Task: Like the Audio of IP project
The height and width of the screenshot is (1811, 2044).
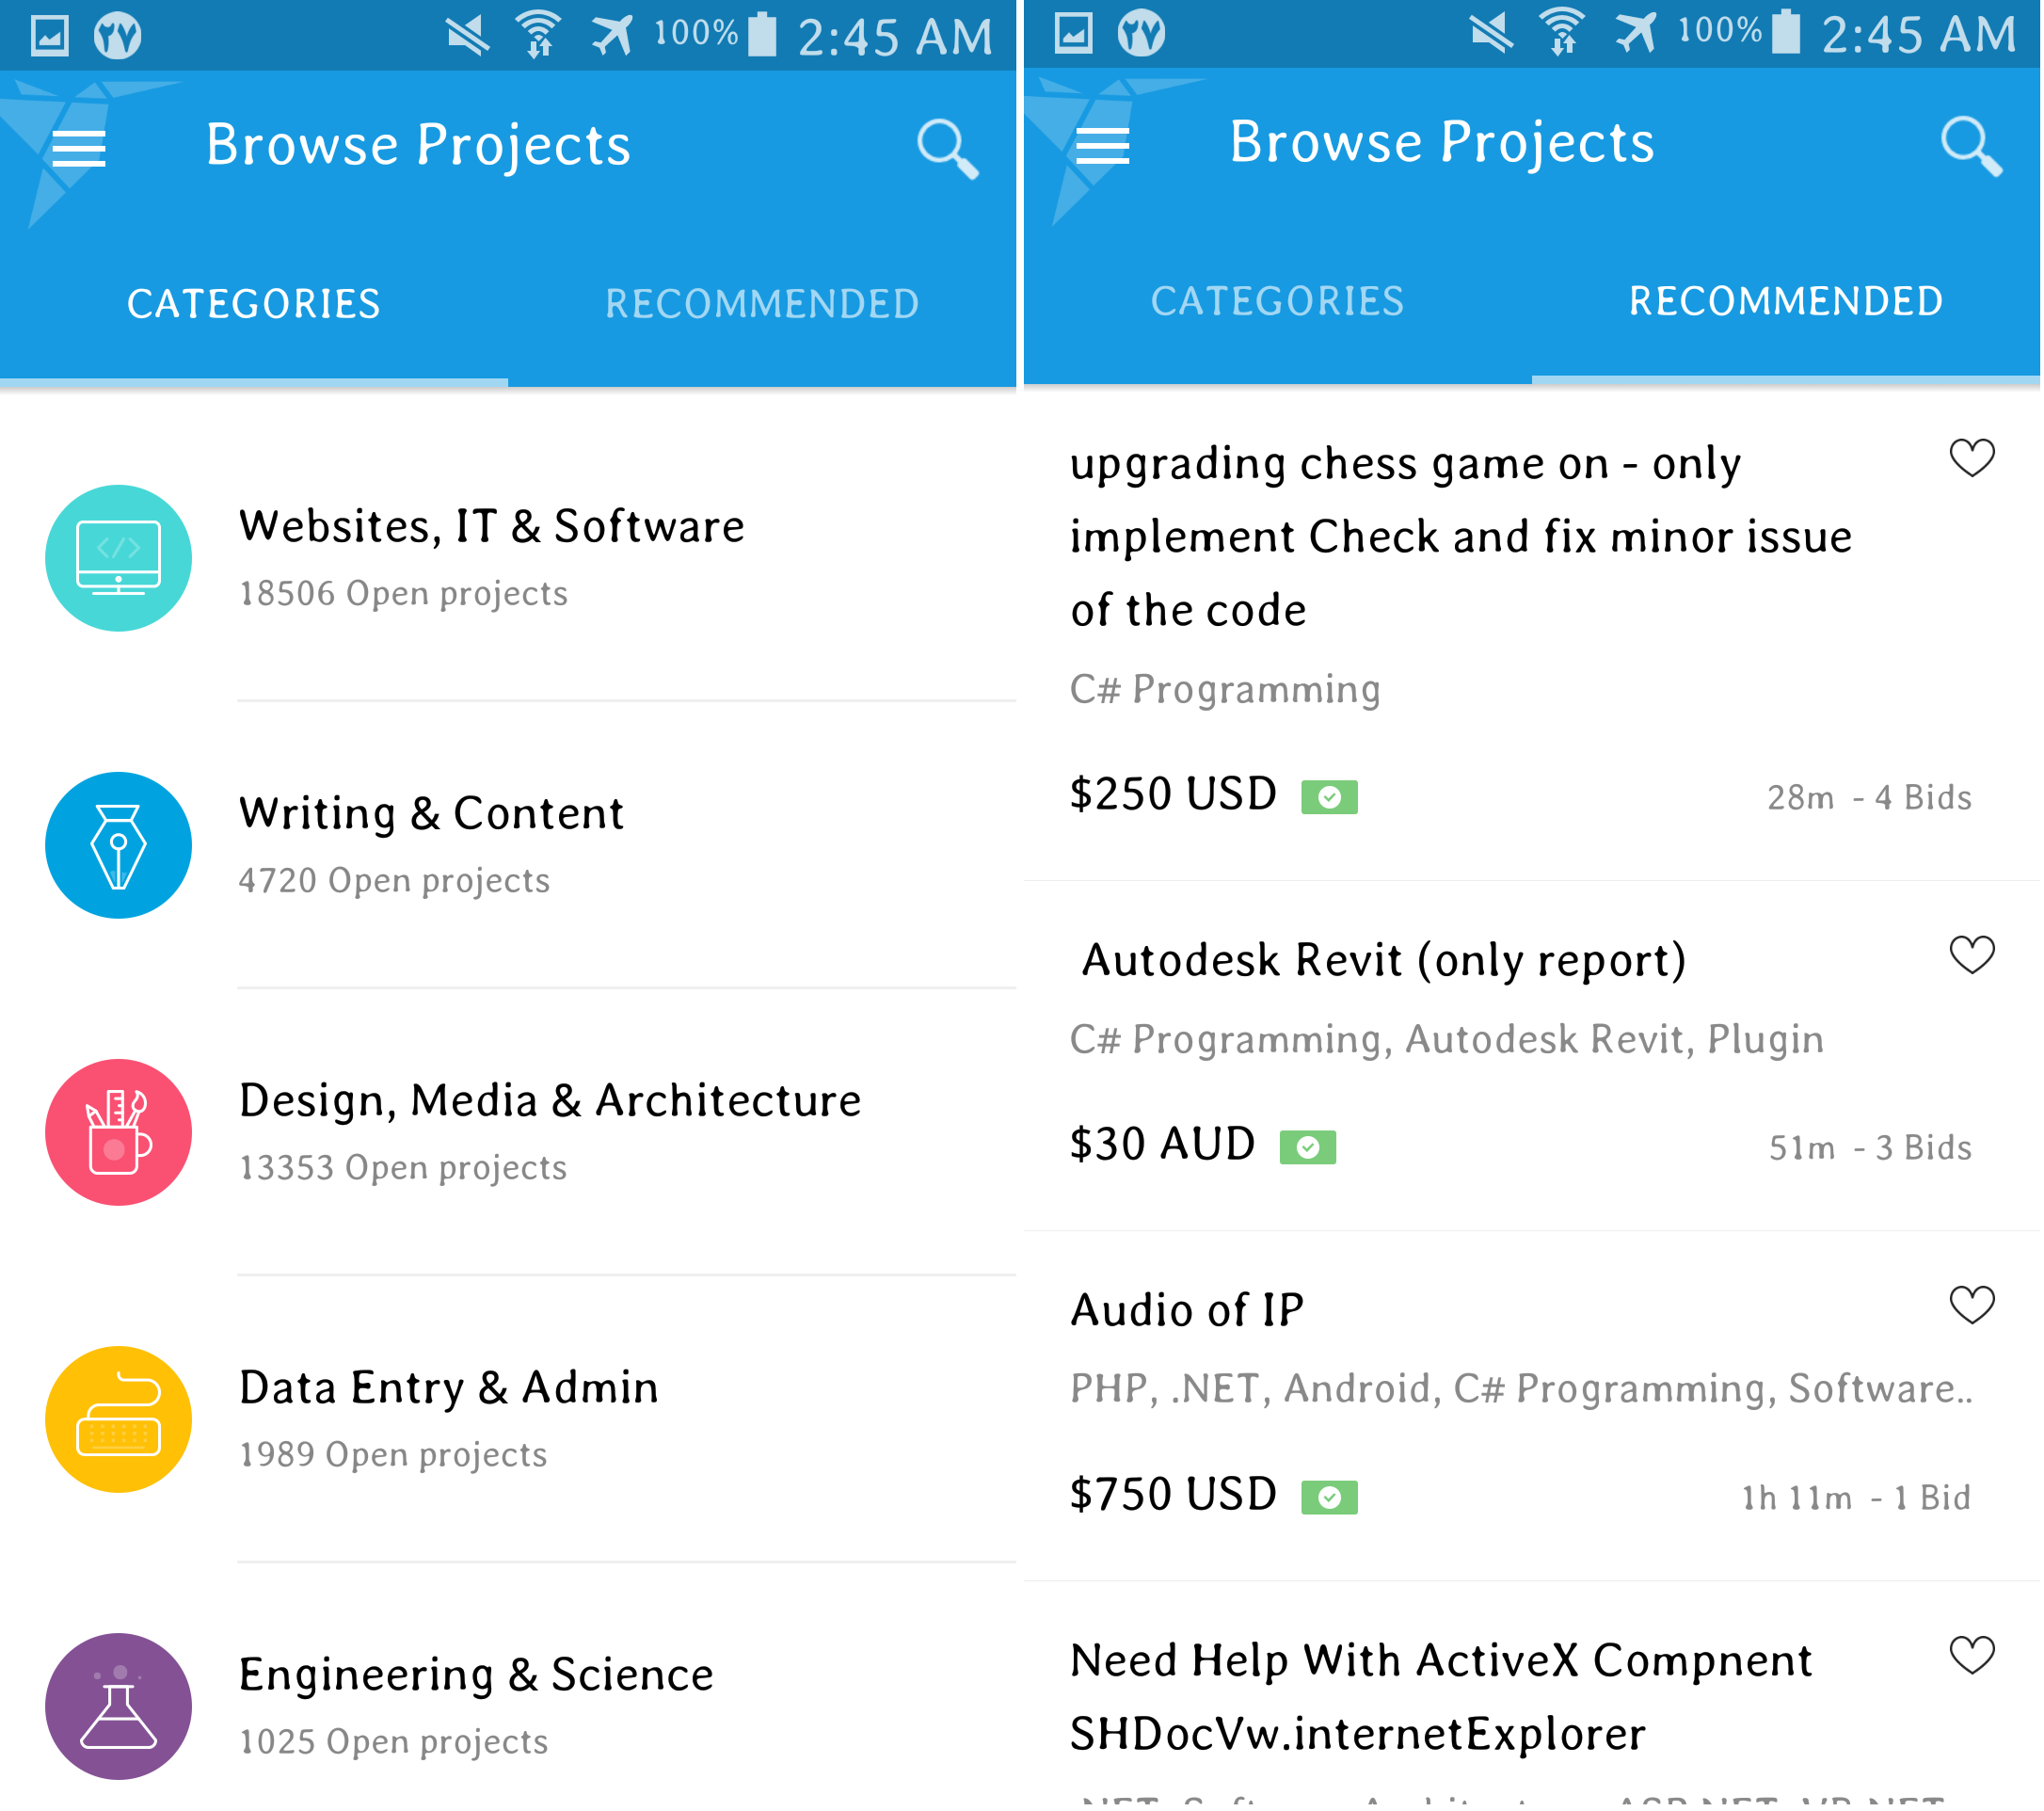Action: (1971, 1305)
